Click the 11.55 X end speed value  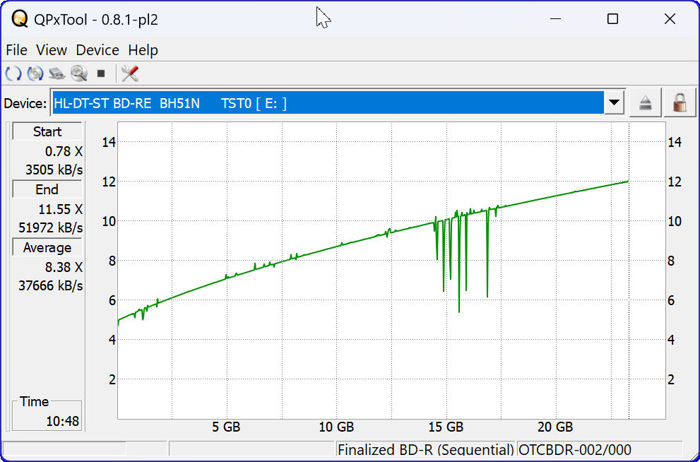(60, 209)
